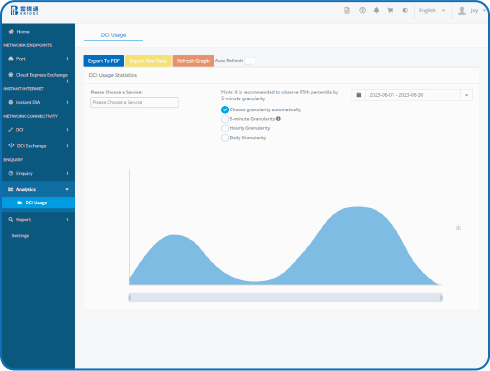This screenshot has width=490, height=371.
Task: Show info icon next to 5-minute Granularity
Action: (x=278, y=119)
